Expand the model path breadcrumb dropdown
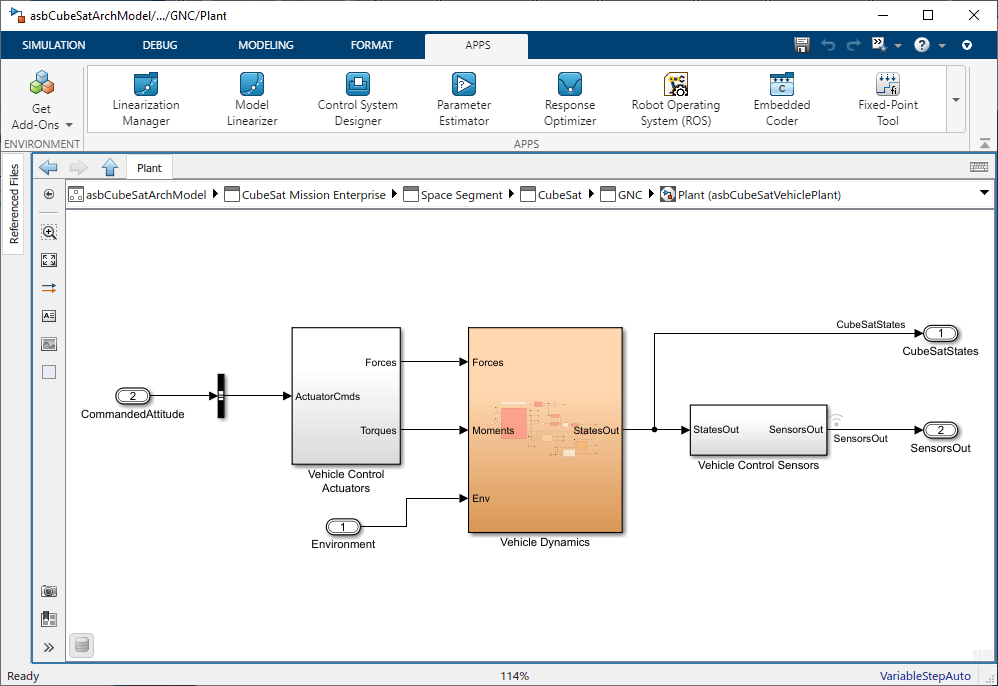The height and width of the screenshot is (686, 998). point(983,193)
